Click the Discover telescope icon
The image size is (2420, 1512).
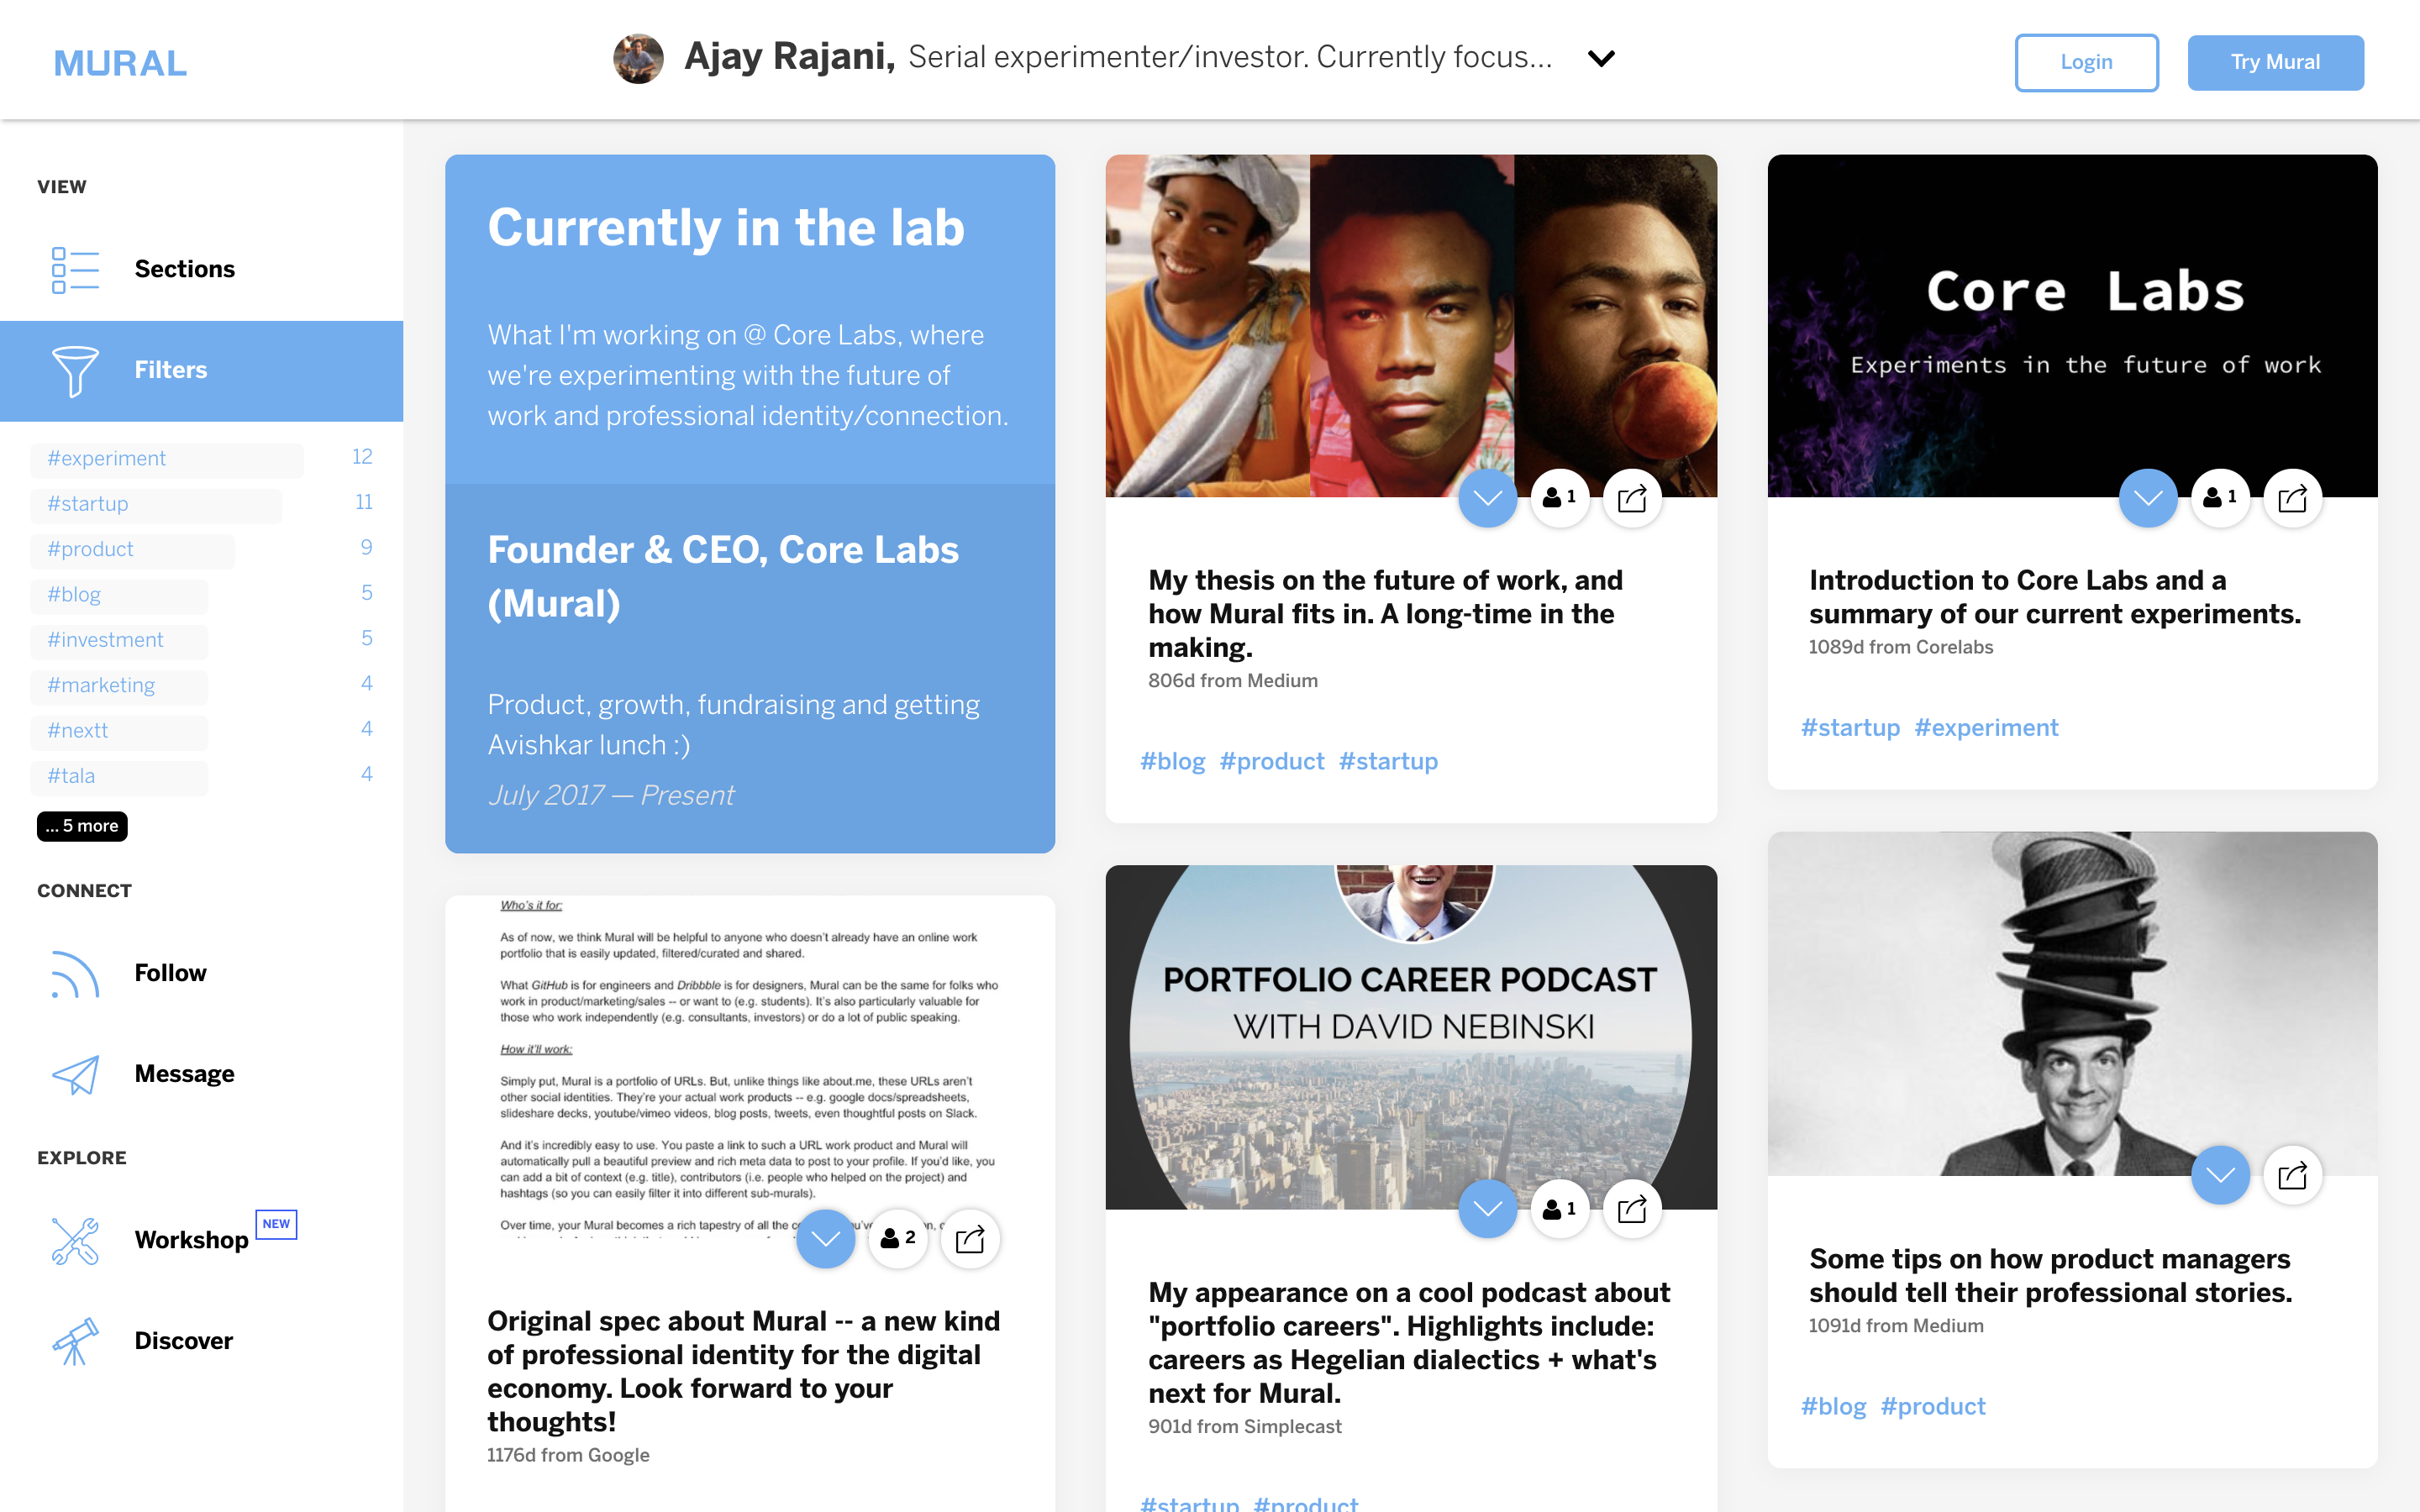click(x=75, y=1341)
